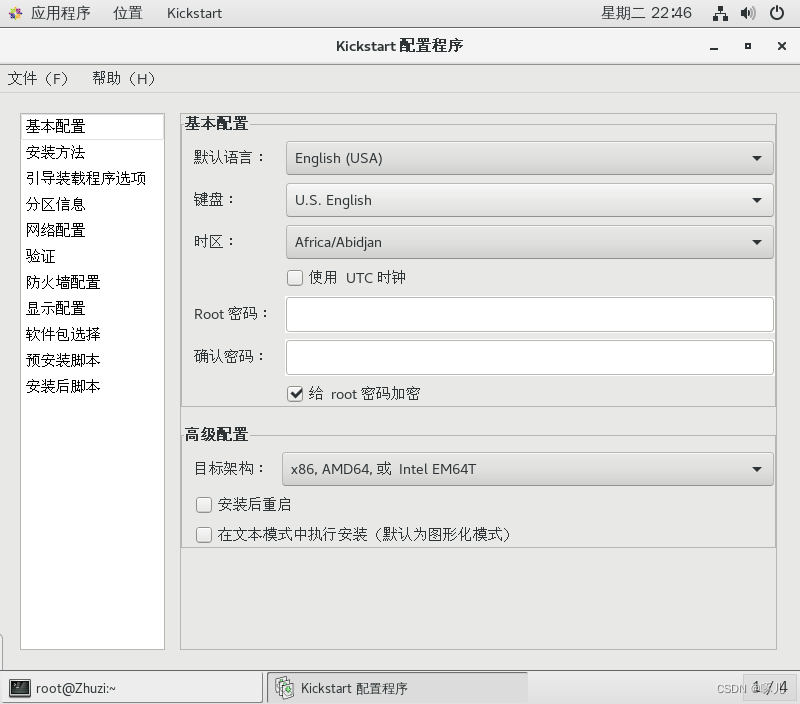Screen dimensions: 800x704
Task: Uncheck 给 root 密码加密 checkbox
Action: (x=295, y=394)
